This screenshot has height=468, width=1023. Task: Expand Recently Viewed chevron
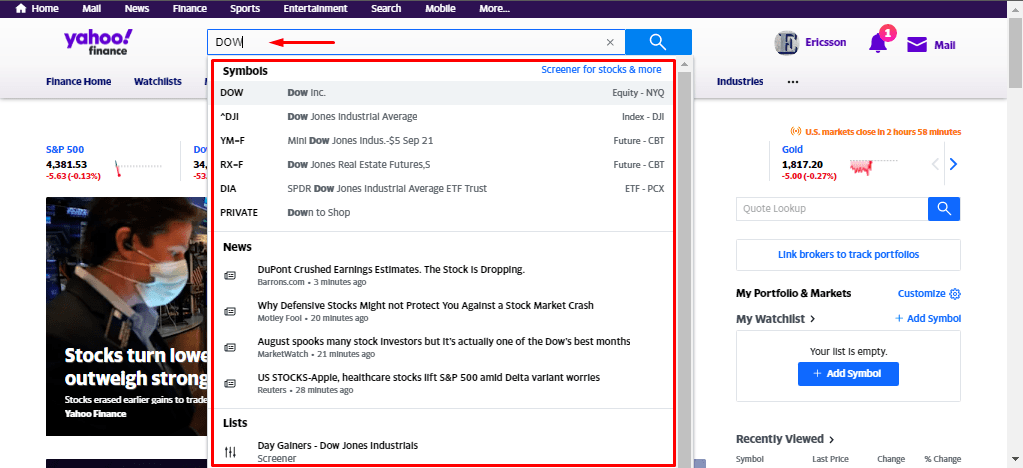tap(832, 439)
